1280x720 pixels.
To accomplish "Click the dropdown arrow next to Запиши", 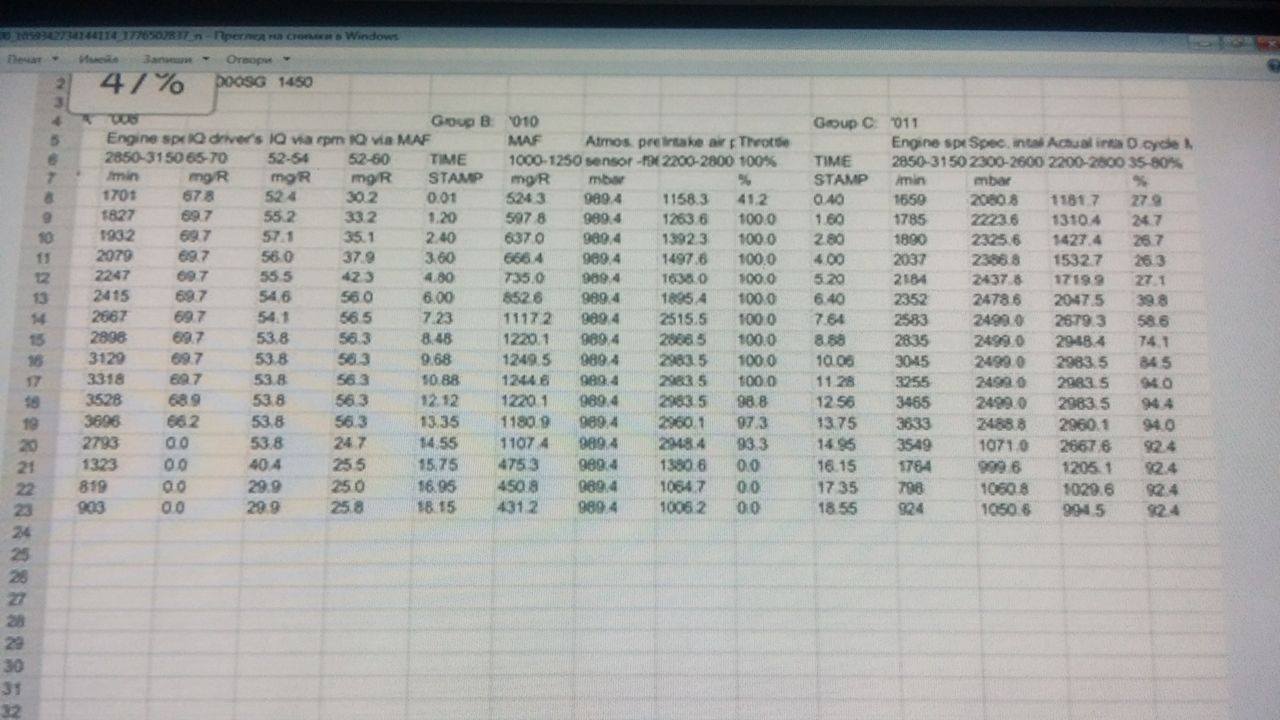I will tap(205, 59).
